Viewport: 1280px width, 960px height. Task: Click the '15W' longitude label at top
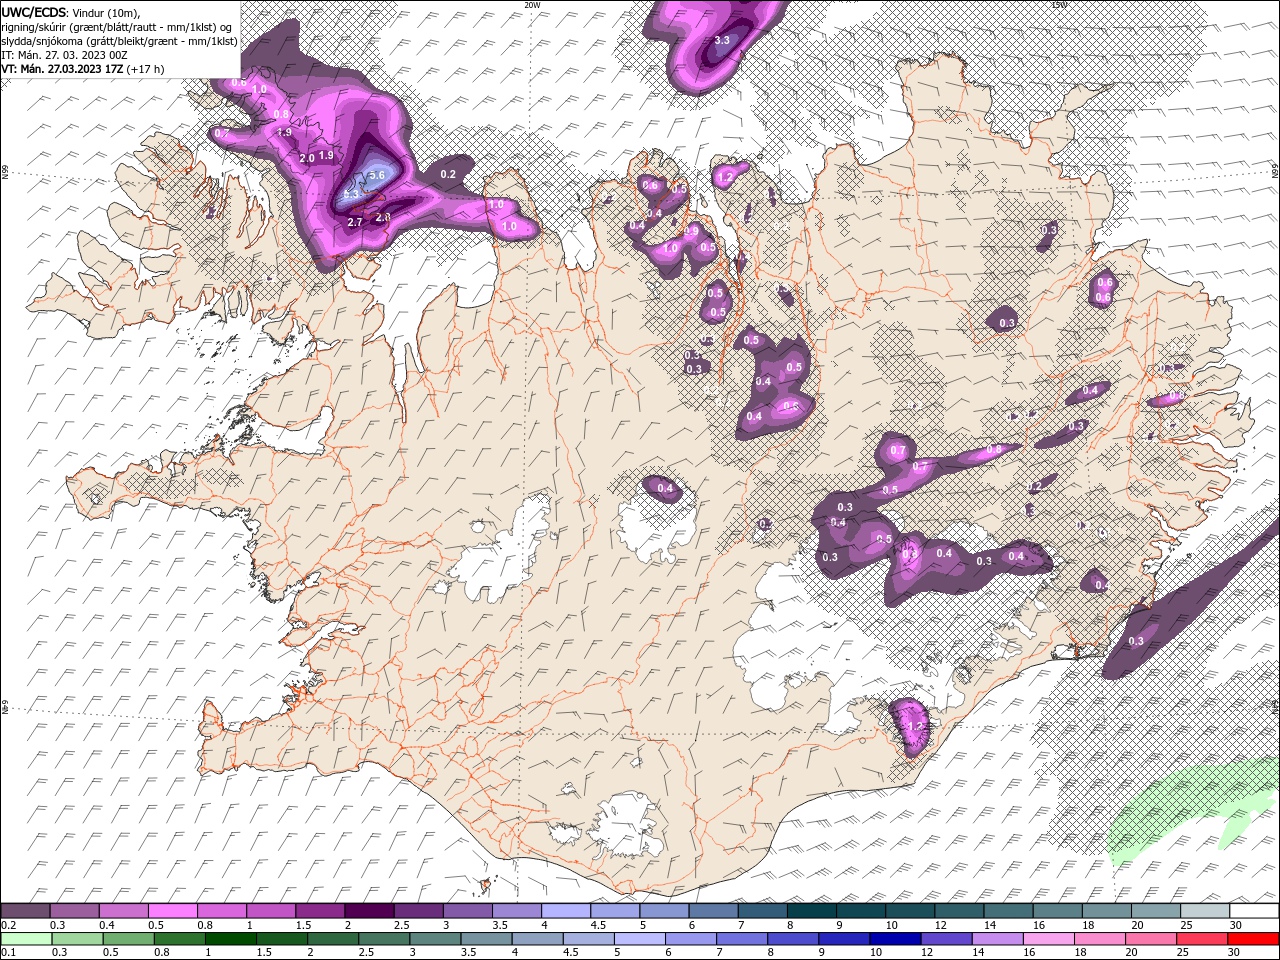click(x=1060, y=5)
